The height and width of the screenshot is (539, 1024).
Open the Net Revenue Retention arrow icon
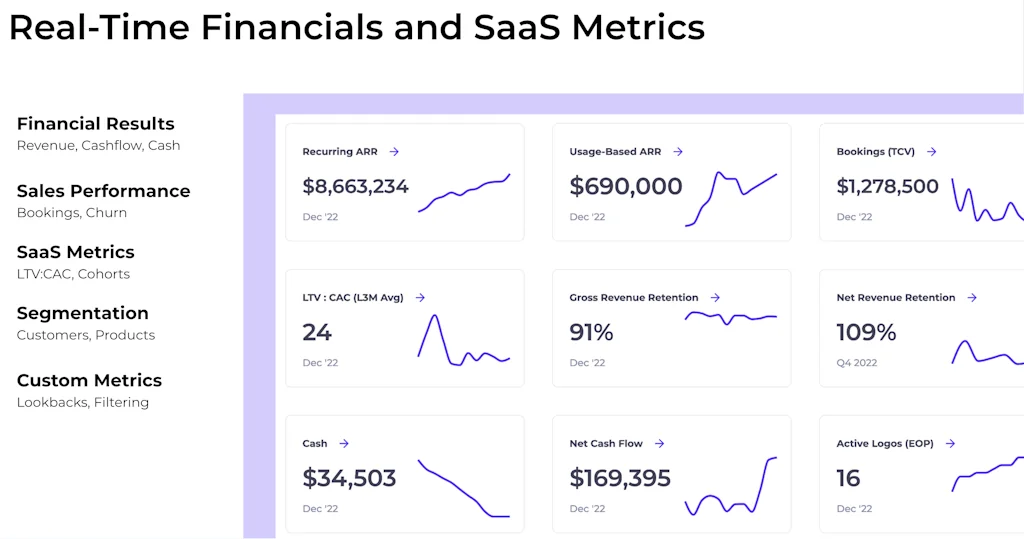click(972, 298)
